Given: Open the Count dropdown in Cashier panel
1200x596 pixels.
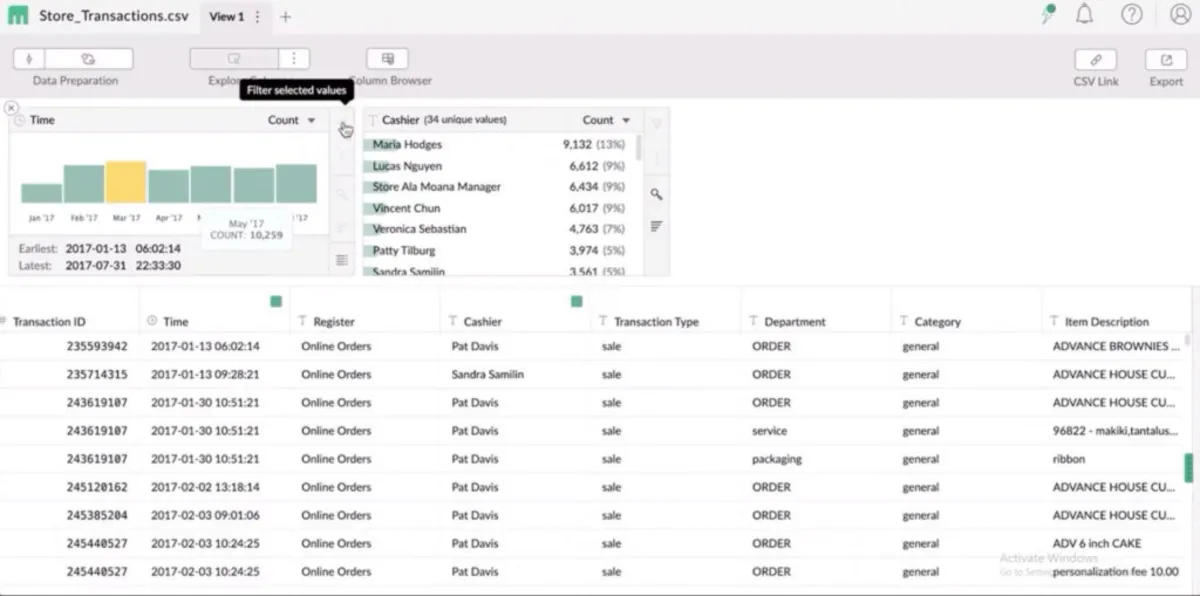Looking at the screenshot, I should [606, 120].
